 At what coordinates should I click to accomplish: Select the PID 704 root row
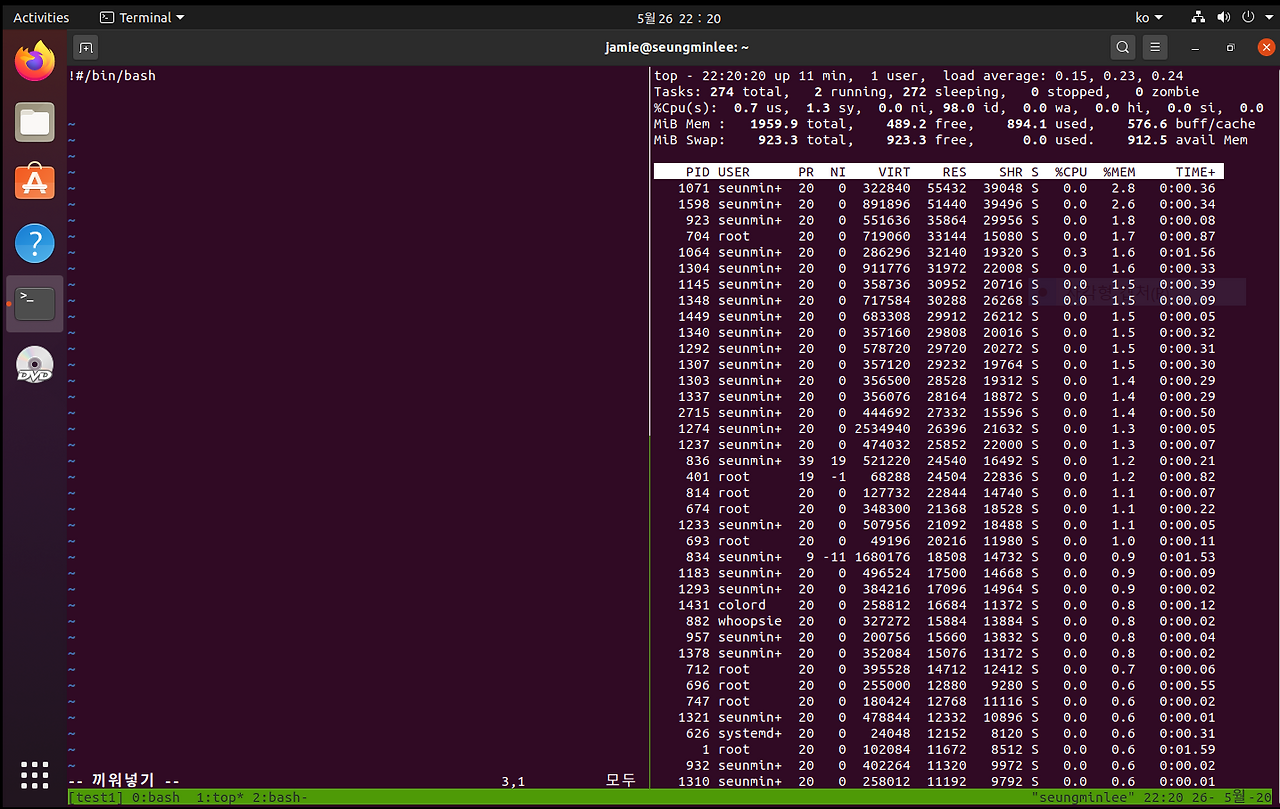pos(939,236)
